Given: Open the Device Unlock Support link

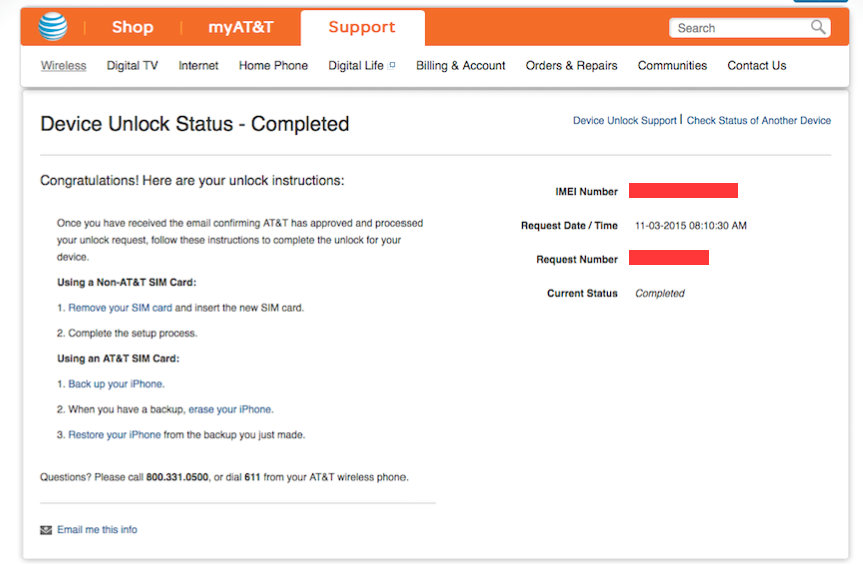Looking at the screenshot, I should (x=624, y=121).
